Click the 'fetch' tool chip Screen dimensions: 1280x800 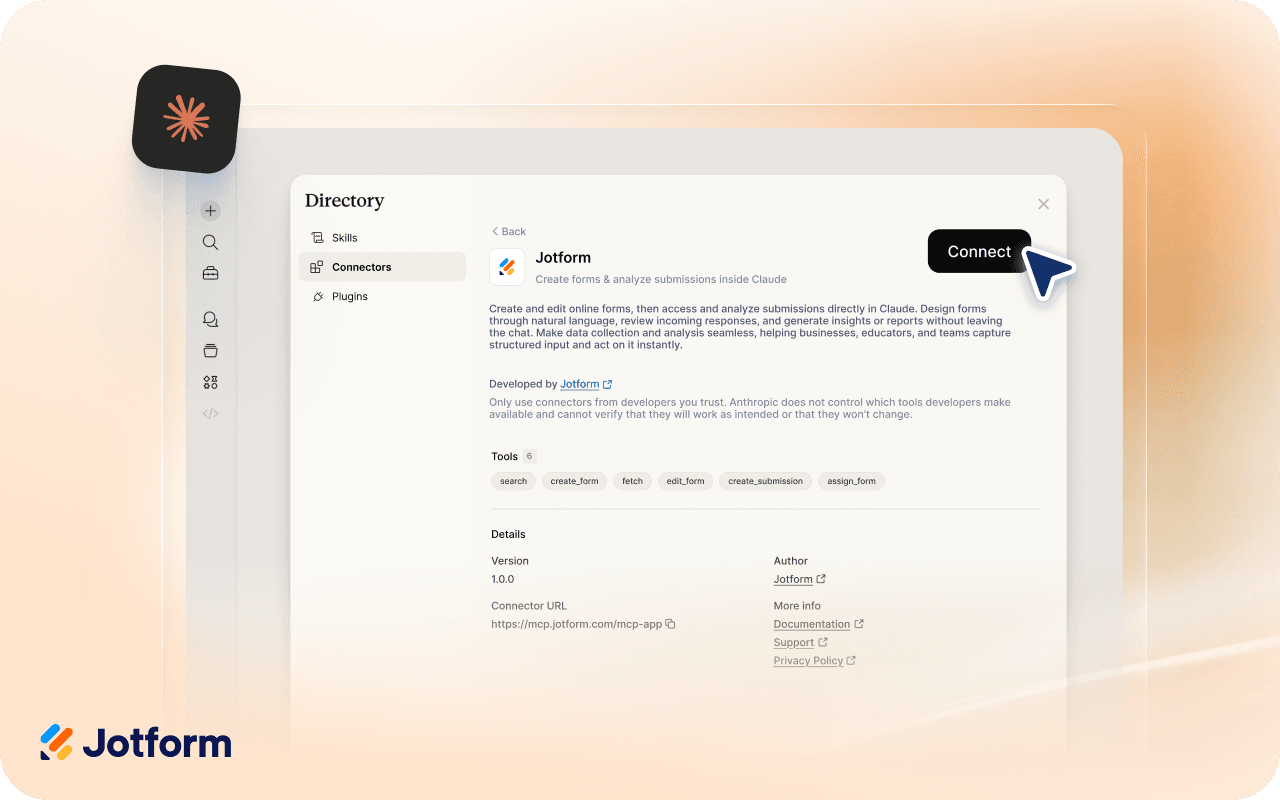click(632, 481)
